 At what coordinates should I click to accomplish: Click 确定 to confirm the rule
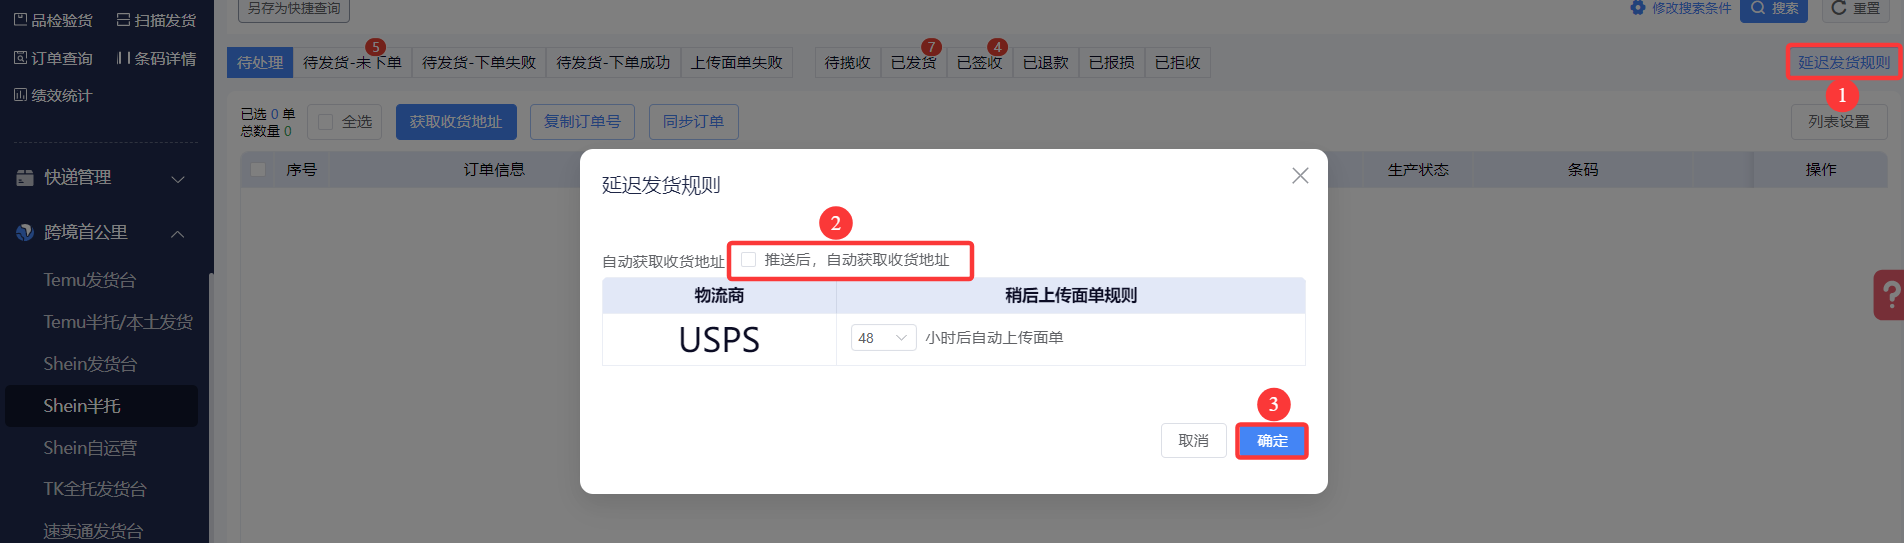(x=1272, y=441)
